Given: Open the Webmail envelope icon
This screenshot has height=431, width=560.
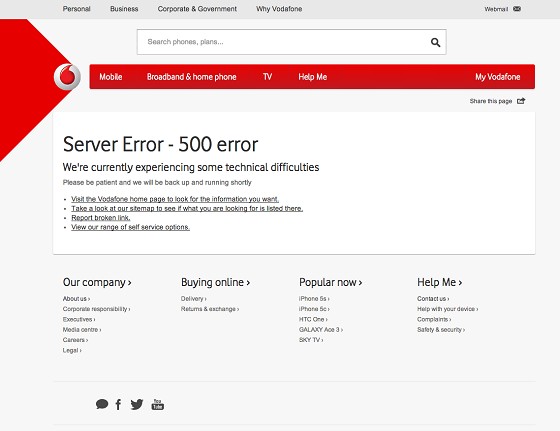Looking at the screenshot, I should tap(517, 9).
